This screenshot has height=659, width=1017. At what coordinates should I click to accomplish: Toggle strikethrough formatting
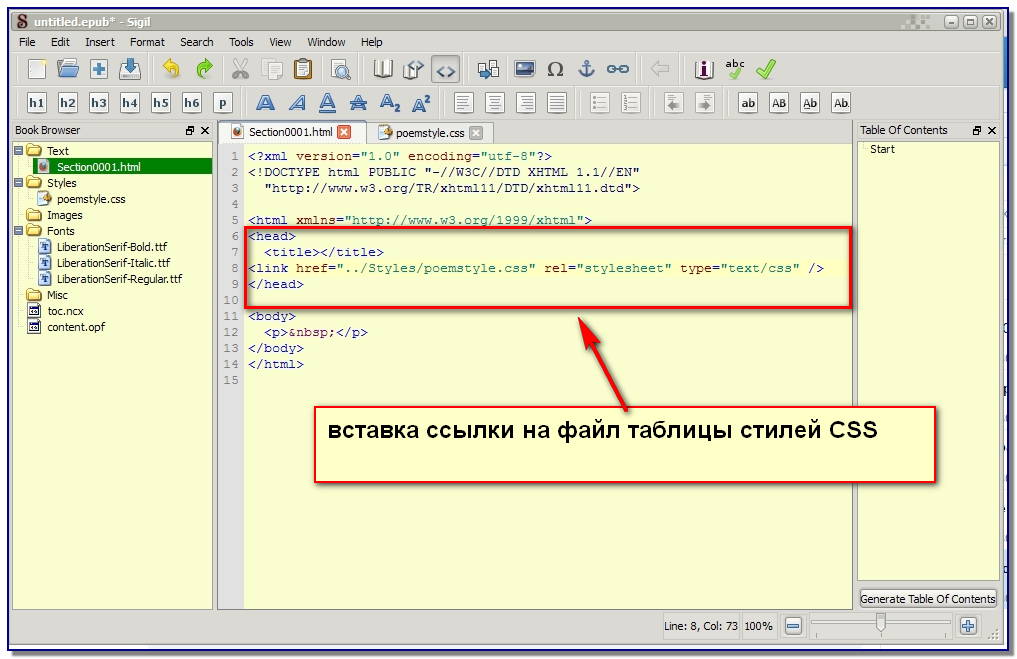click(x=358, y=102)
